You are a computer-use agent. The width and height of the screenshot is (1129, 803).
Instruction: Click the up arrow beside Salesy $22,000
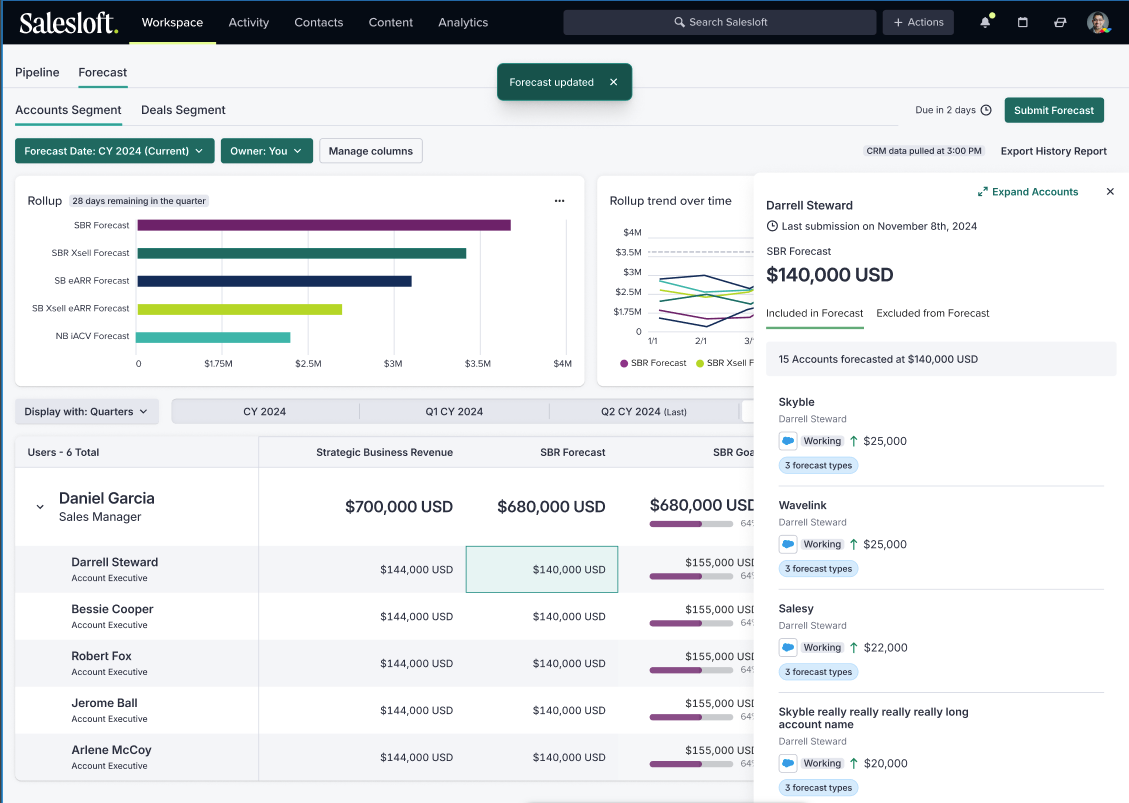[x=854, y=647]
